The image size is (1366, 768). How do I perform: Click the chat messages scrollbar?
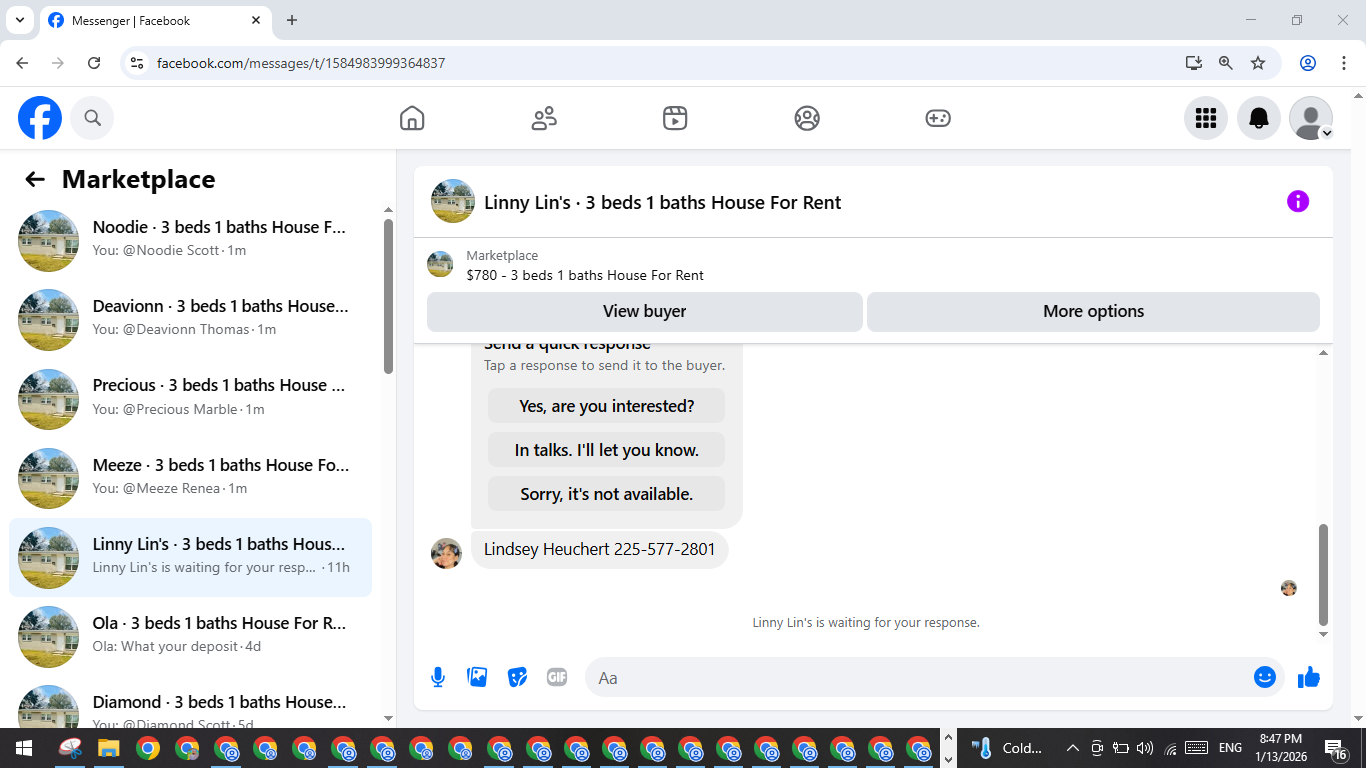(1324, 574)
